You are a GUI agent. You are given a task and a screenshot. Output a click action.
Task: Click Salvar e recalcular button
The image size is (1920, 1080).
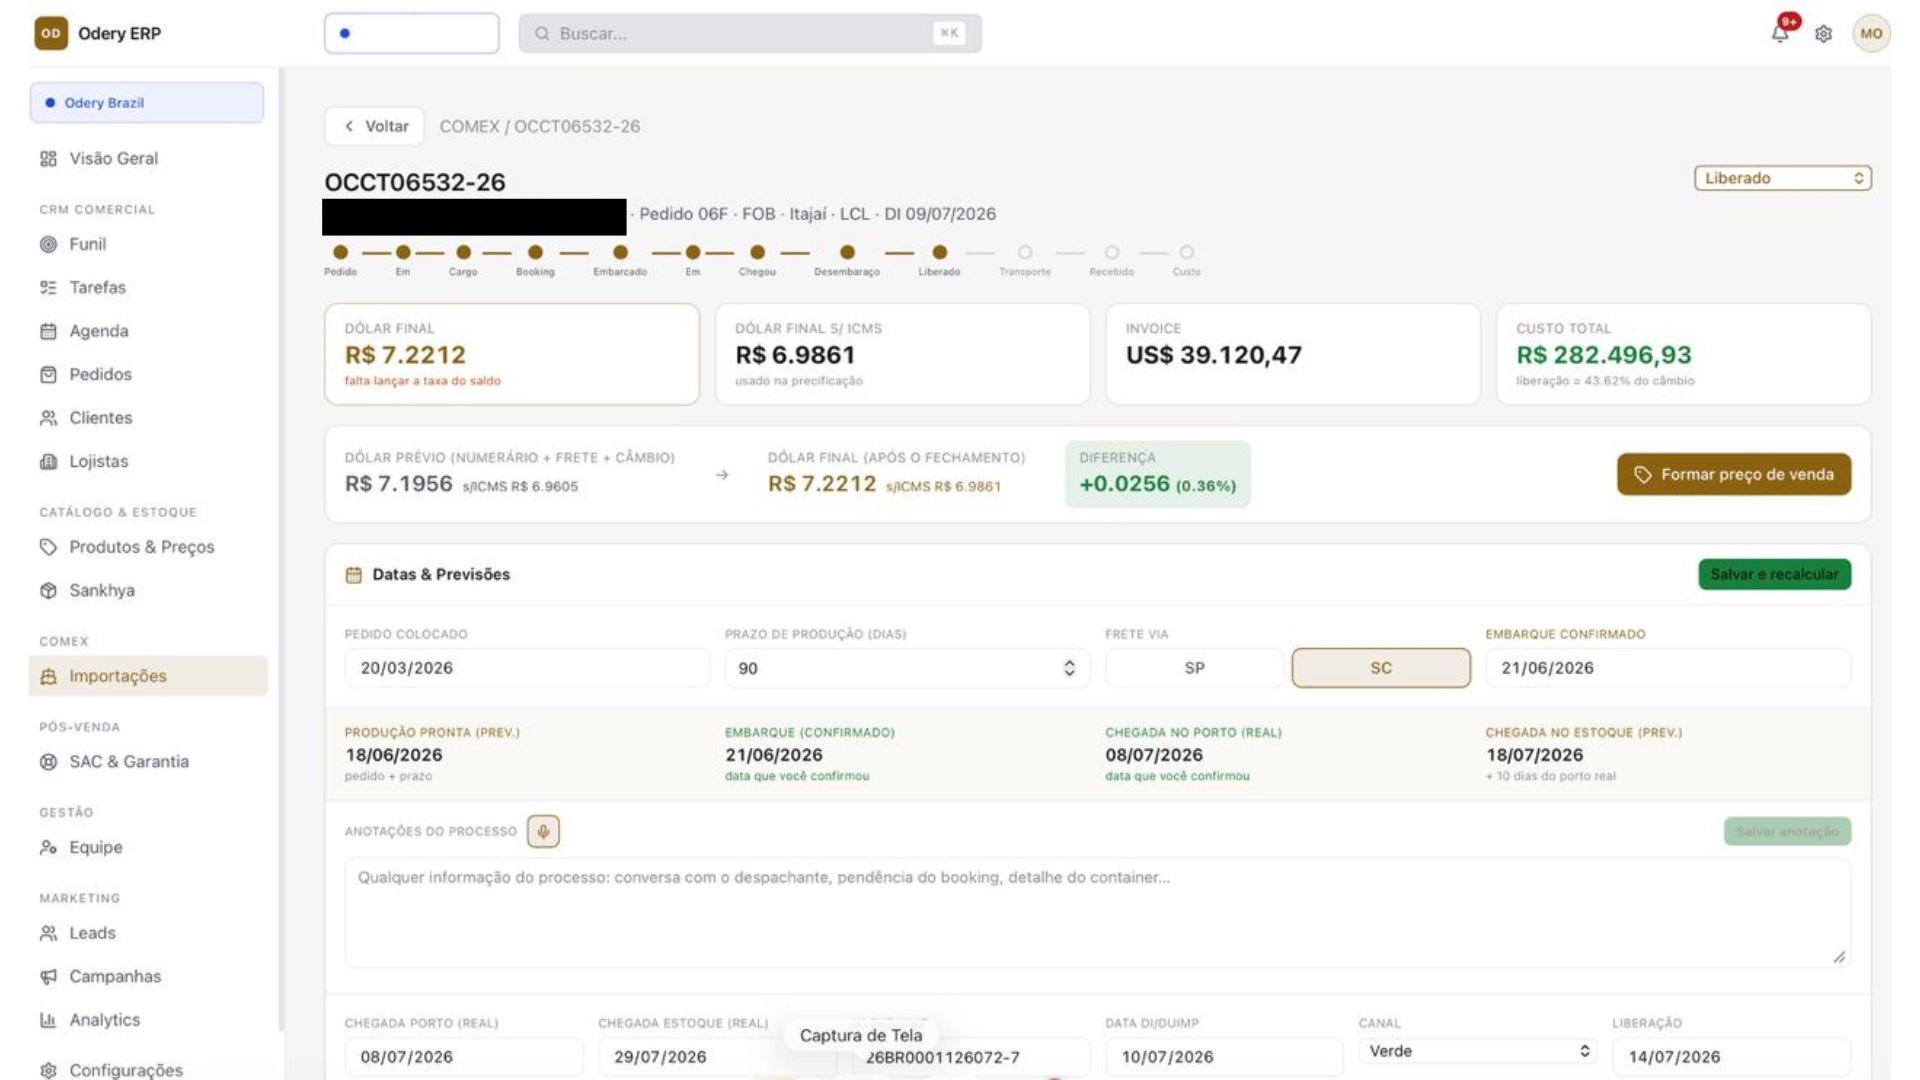1774,574
